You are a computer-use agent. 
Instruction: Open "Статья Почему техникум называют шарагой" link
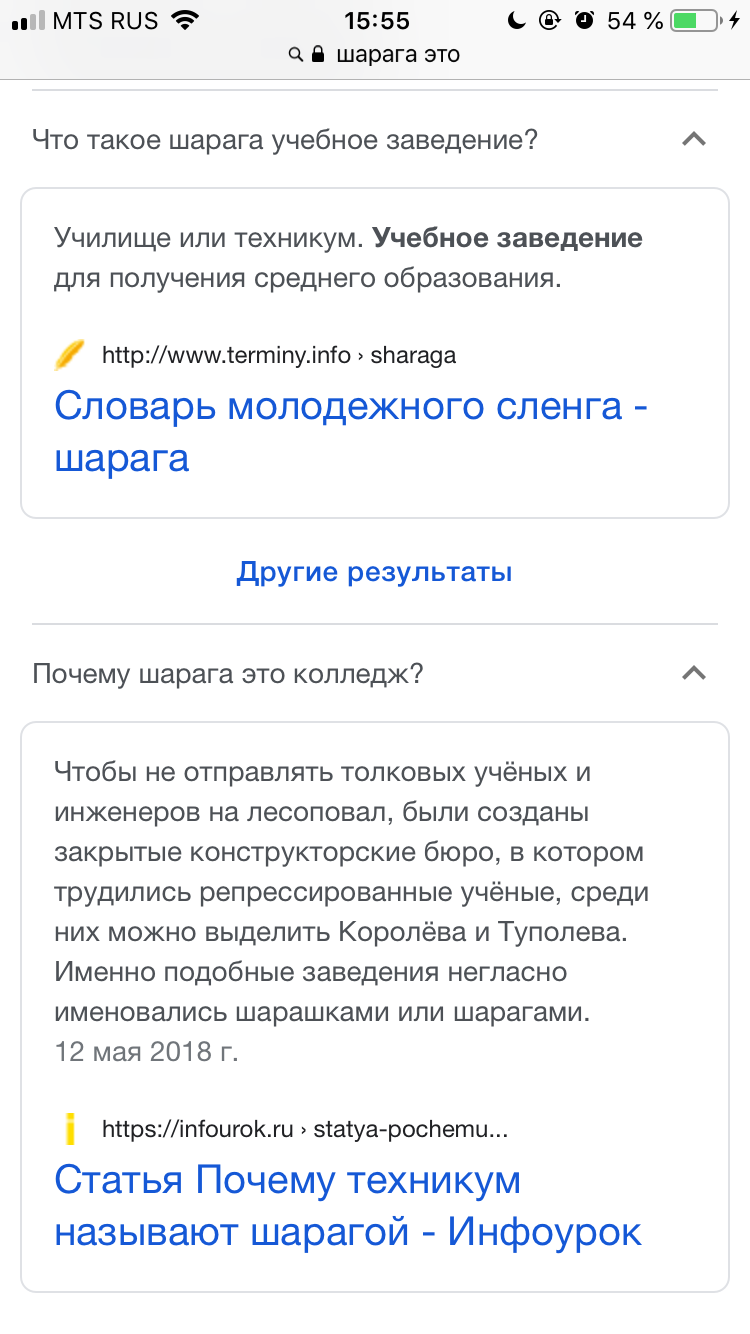tap(347, 1206)
